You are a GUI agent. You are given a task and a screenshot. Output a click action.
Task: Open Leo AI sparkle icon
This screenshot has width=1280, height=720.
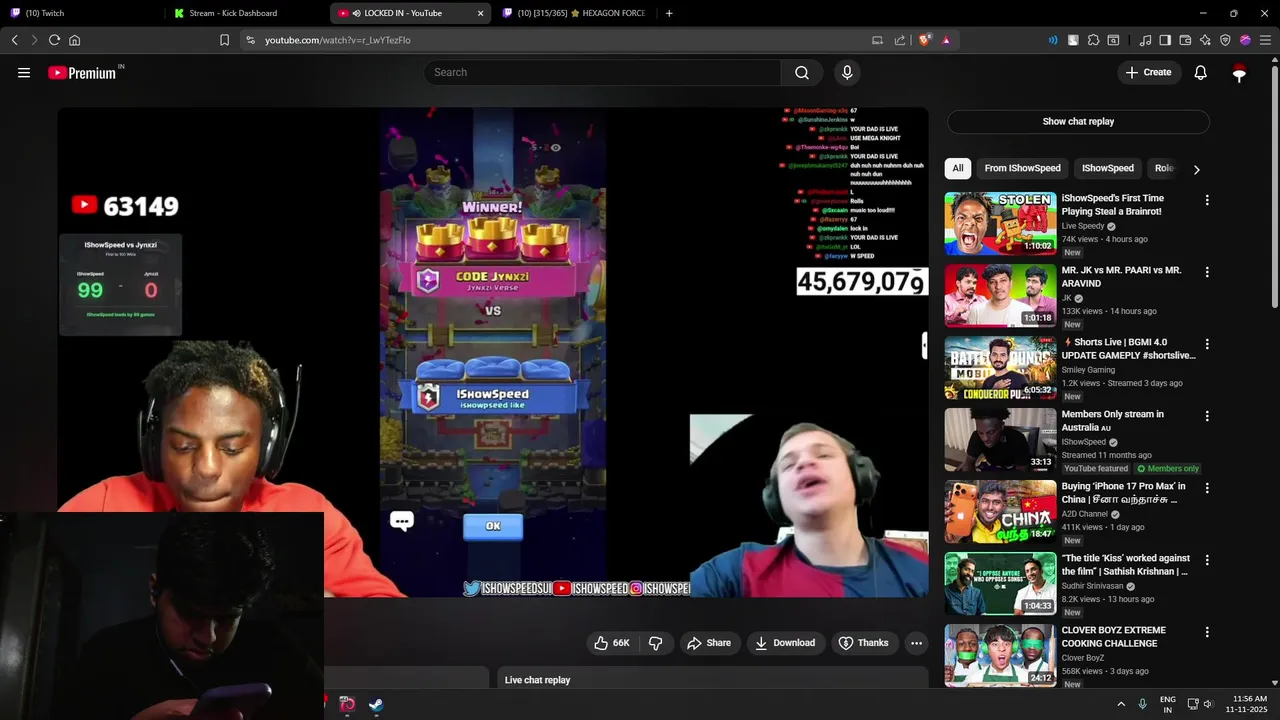point(1205,40)
